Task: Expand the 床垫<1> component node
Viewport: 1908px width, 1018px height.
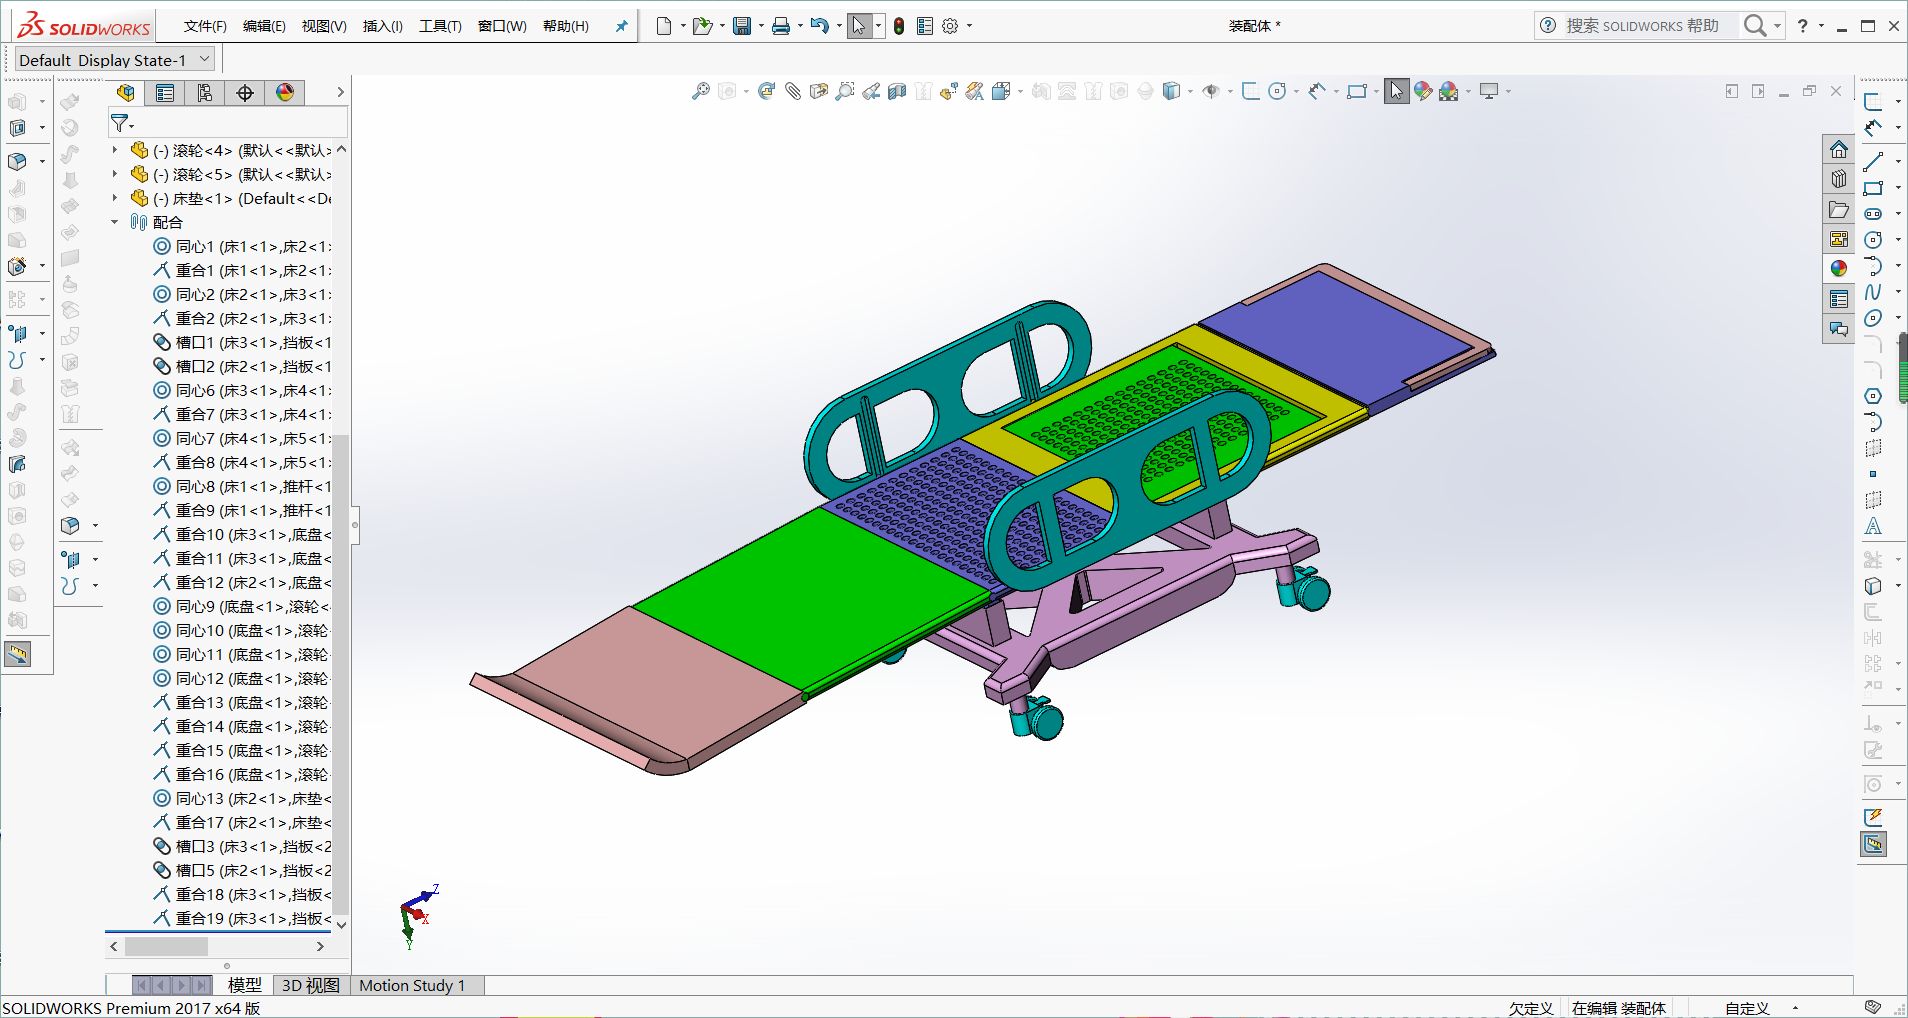Action: pyautogui.click(x=115, y=198)
